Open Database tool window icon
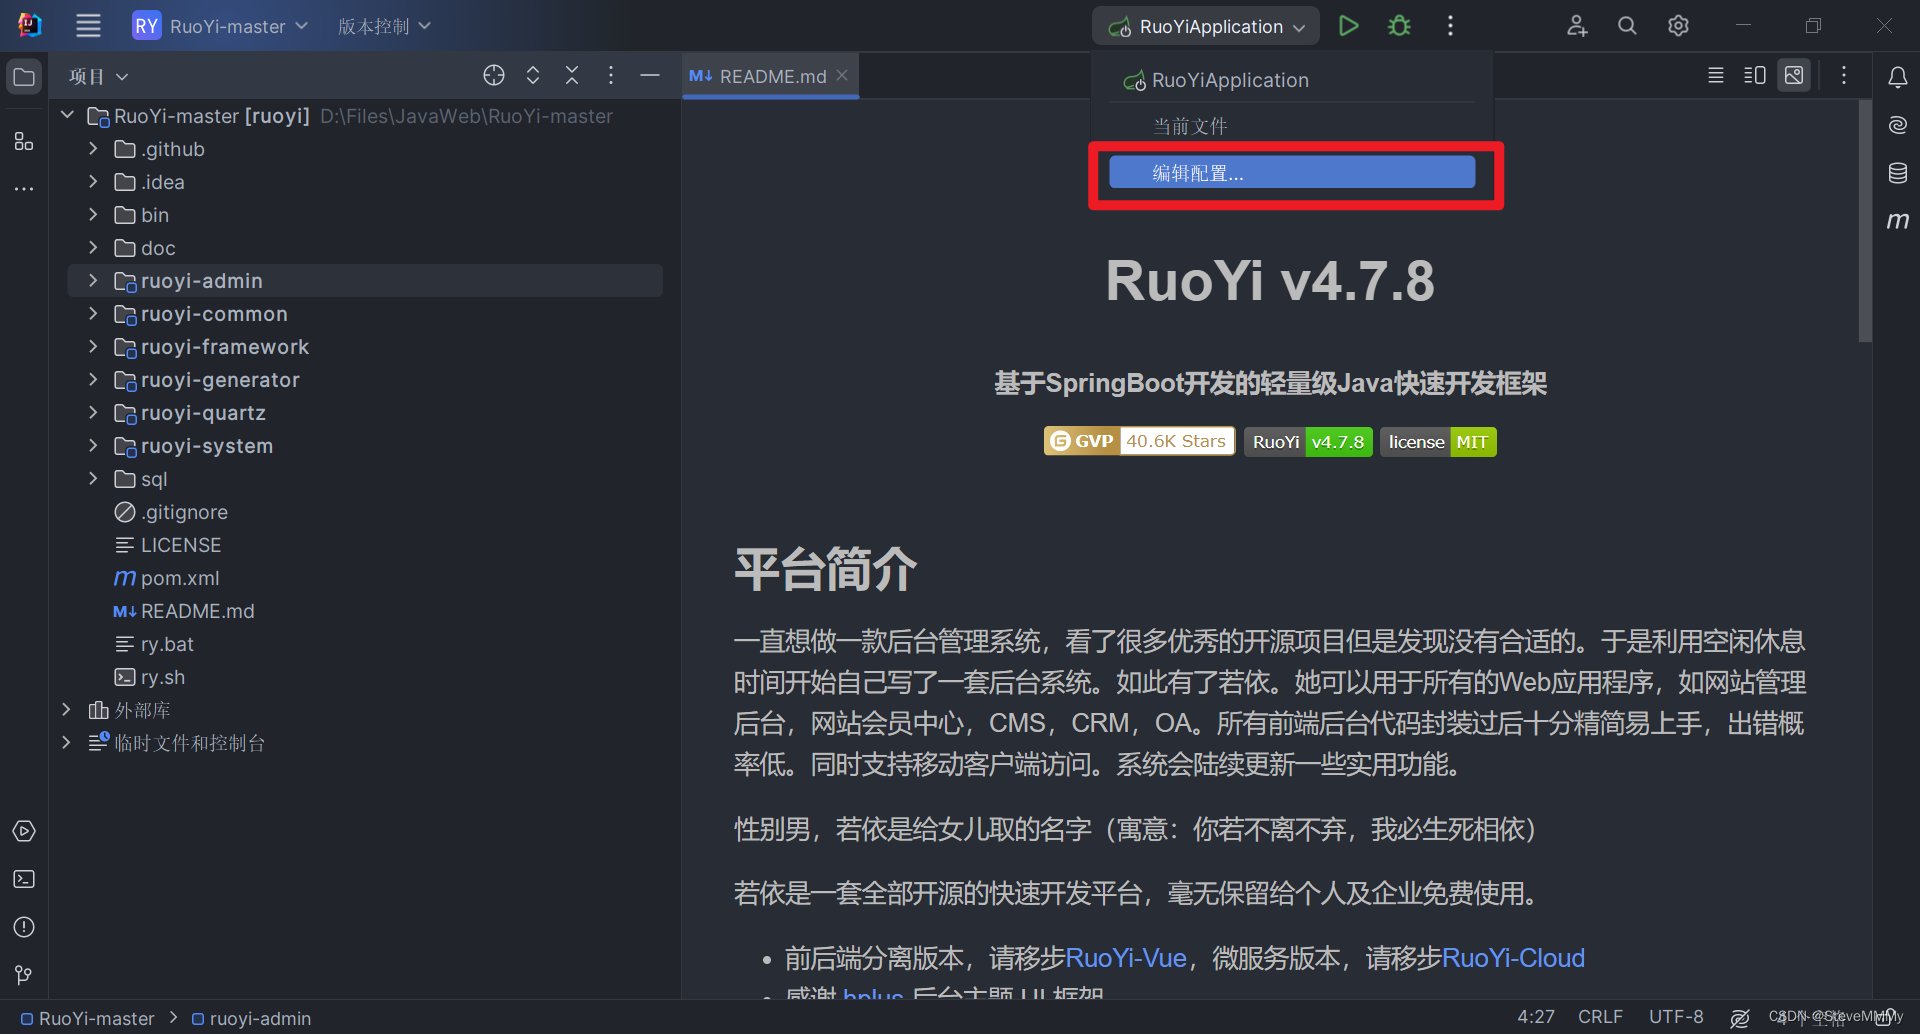 (x=1898, y=173)
